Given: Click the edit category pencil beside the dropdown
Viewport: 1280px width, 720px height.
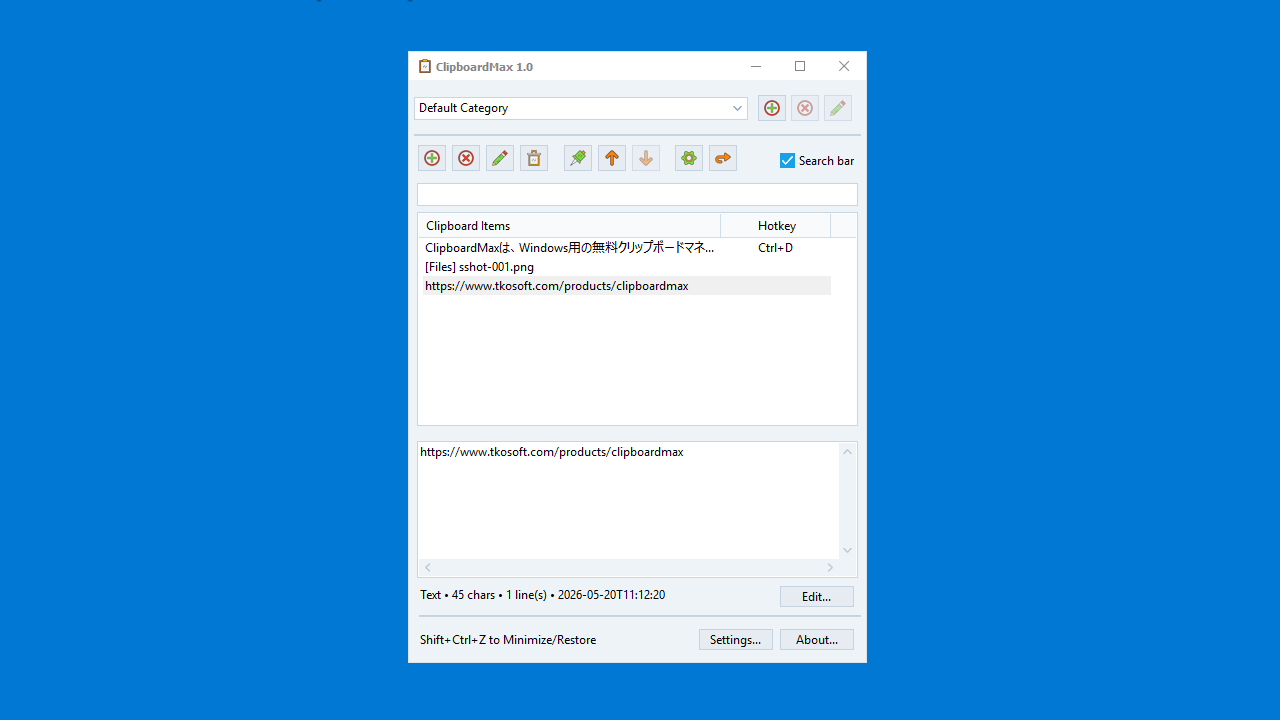Looking at the screenshot, I should pyautogui.click(x=838, y=108).
